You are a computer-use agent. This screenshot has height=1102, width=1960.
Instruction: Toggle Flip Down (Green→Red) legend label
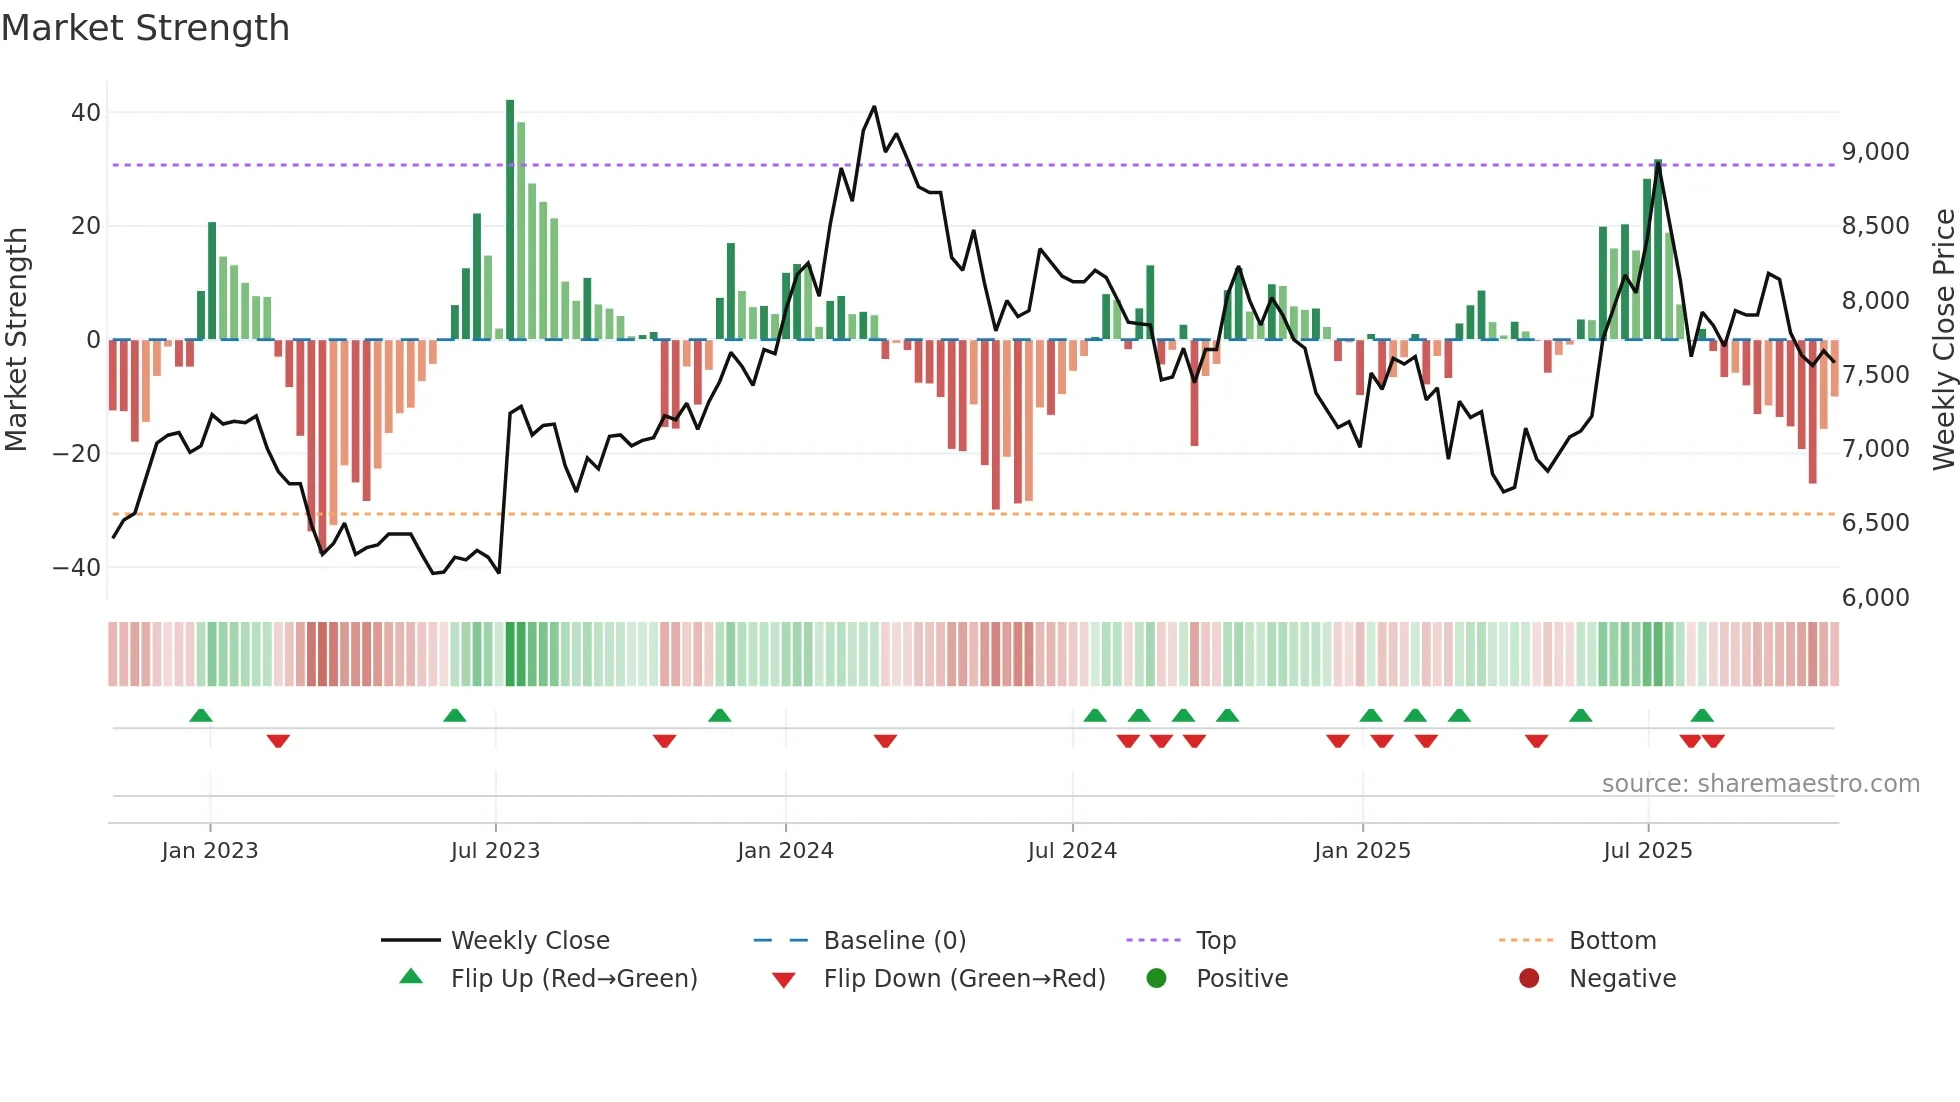click(965, 978)
